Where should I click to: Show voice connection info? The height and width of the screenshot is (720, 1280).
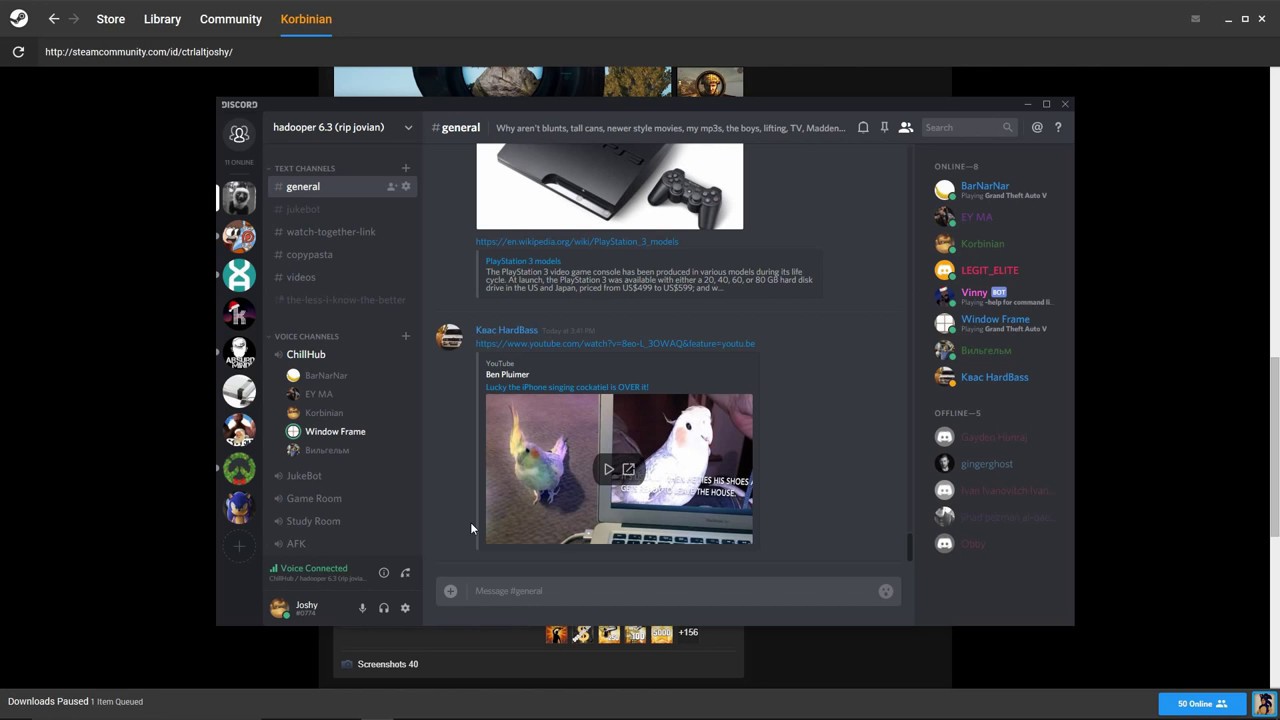tap(383, 573)
